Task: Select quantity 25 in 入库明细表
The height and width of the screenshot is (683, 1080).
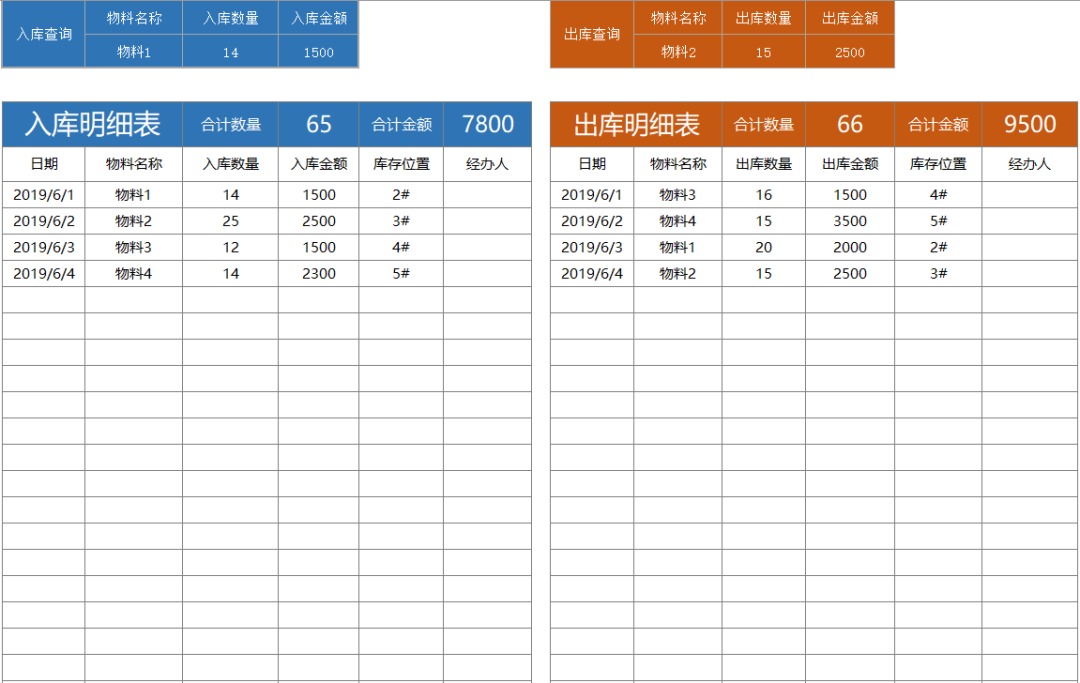Action: [x=231, y=221]
